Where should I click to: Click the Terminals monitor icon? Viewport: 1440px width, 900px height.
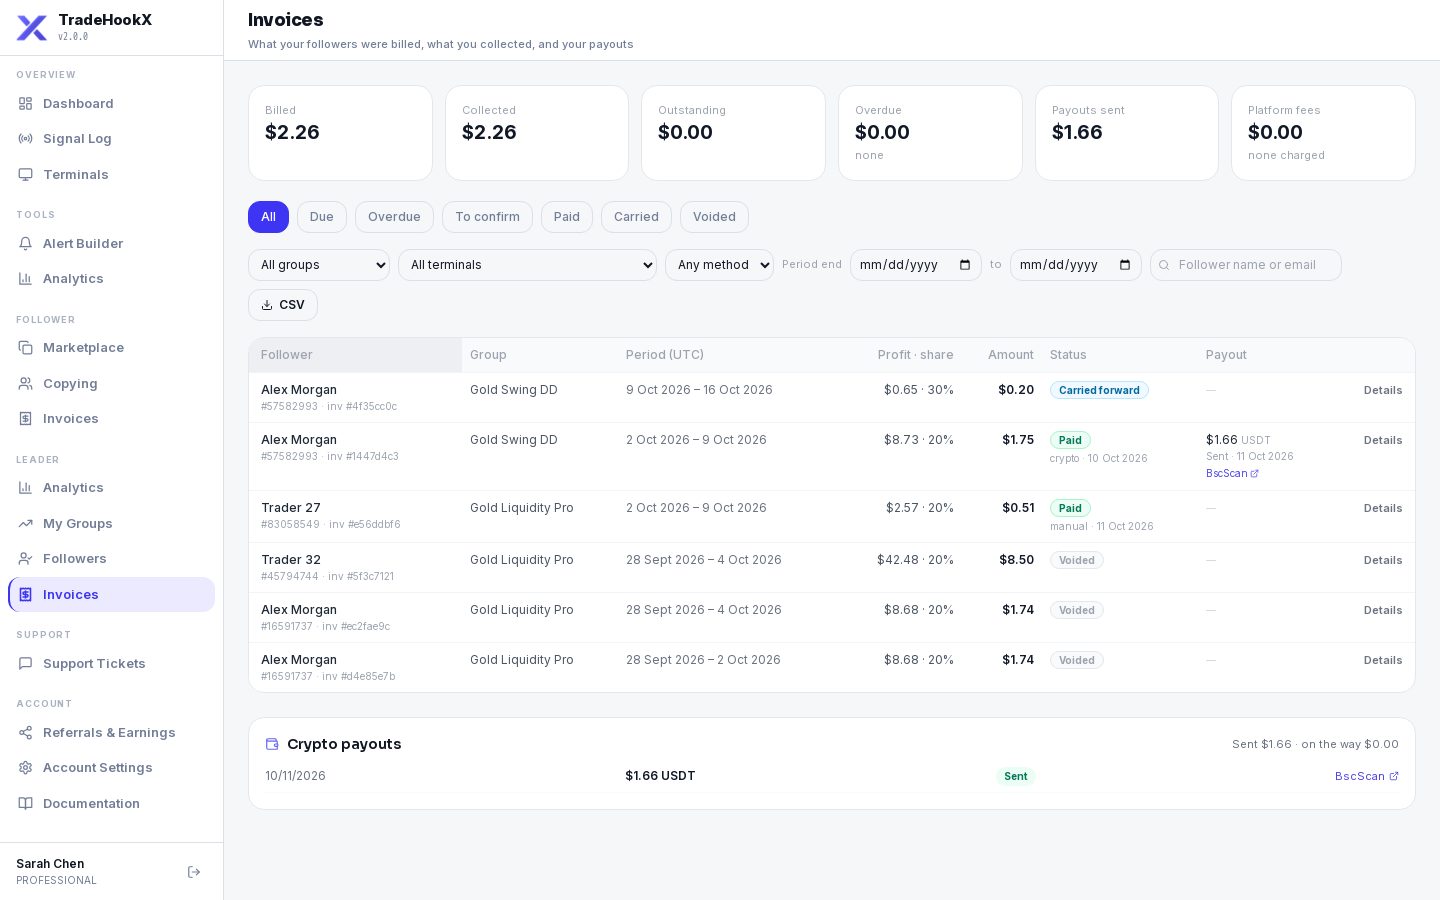coord(26,175)
